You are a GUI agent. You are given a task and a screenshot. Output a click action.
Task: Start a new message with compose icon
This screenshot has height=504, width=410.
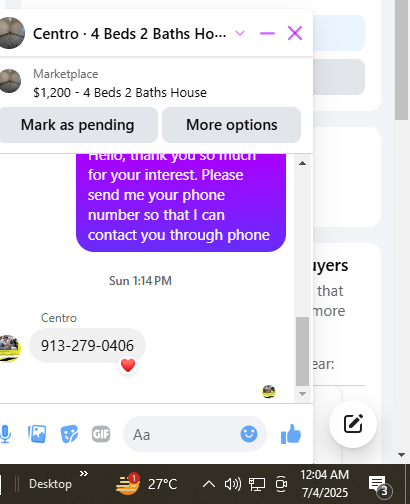click(x=353, y=424)
